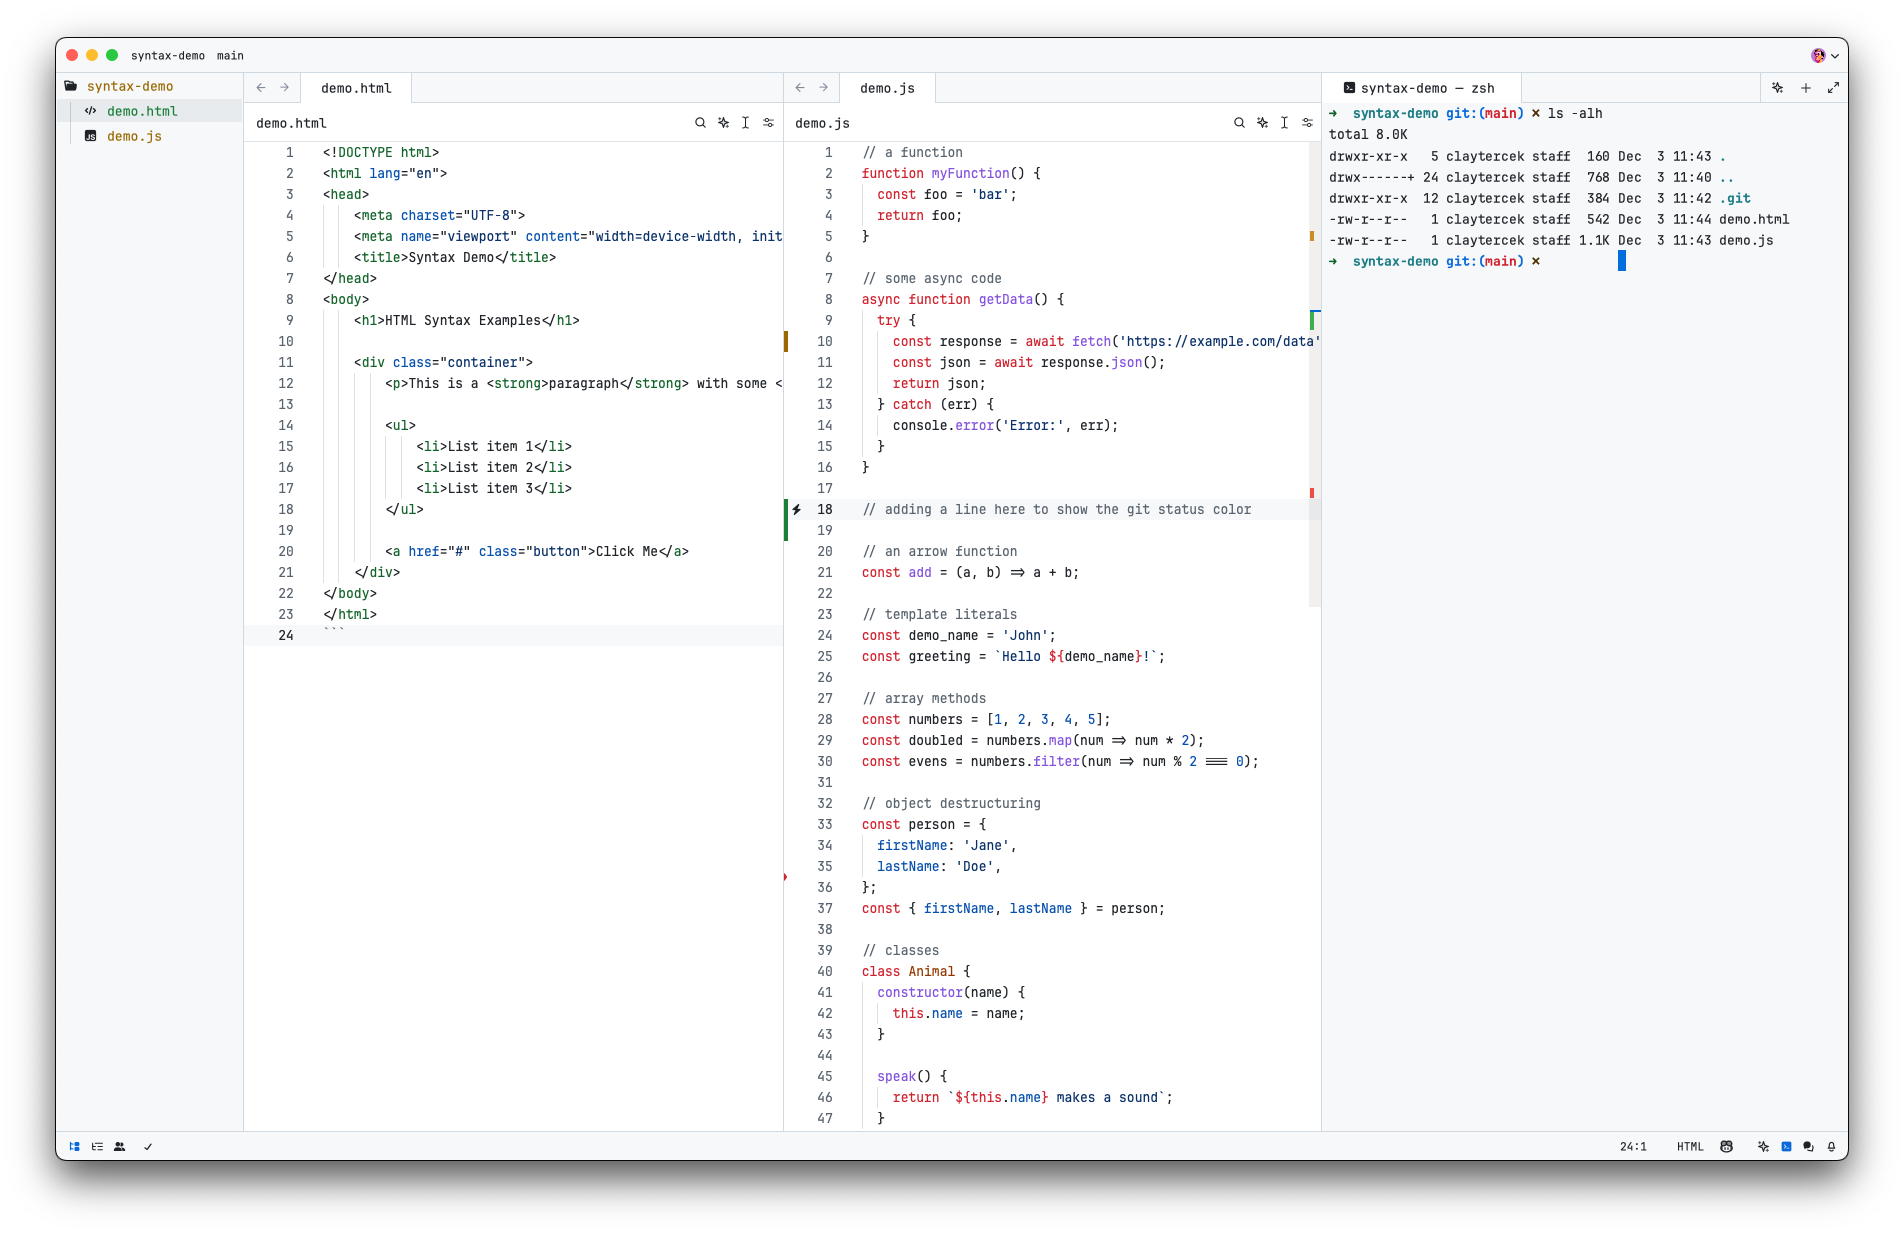Go forward in demo.html pane

[284, 88]
